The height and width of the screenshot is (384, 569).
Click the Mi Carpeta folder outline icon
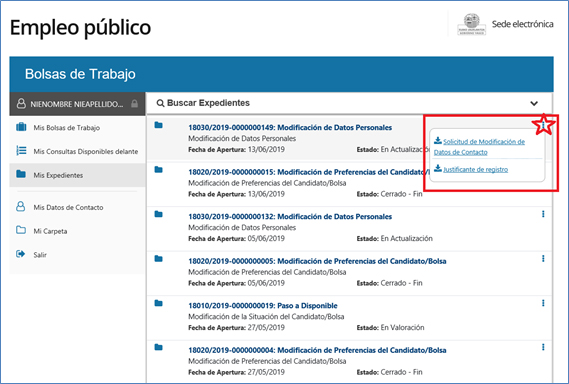click(21, 230)
